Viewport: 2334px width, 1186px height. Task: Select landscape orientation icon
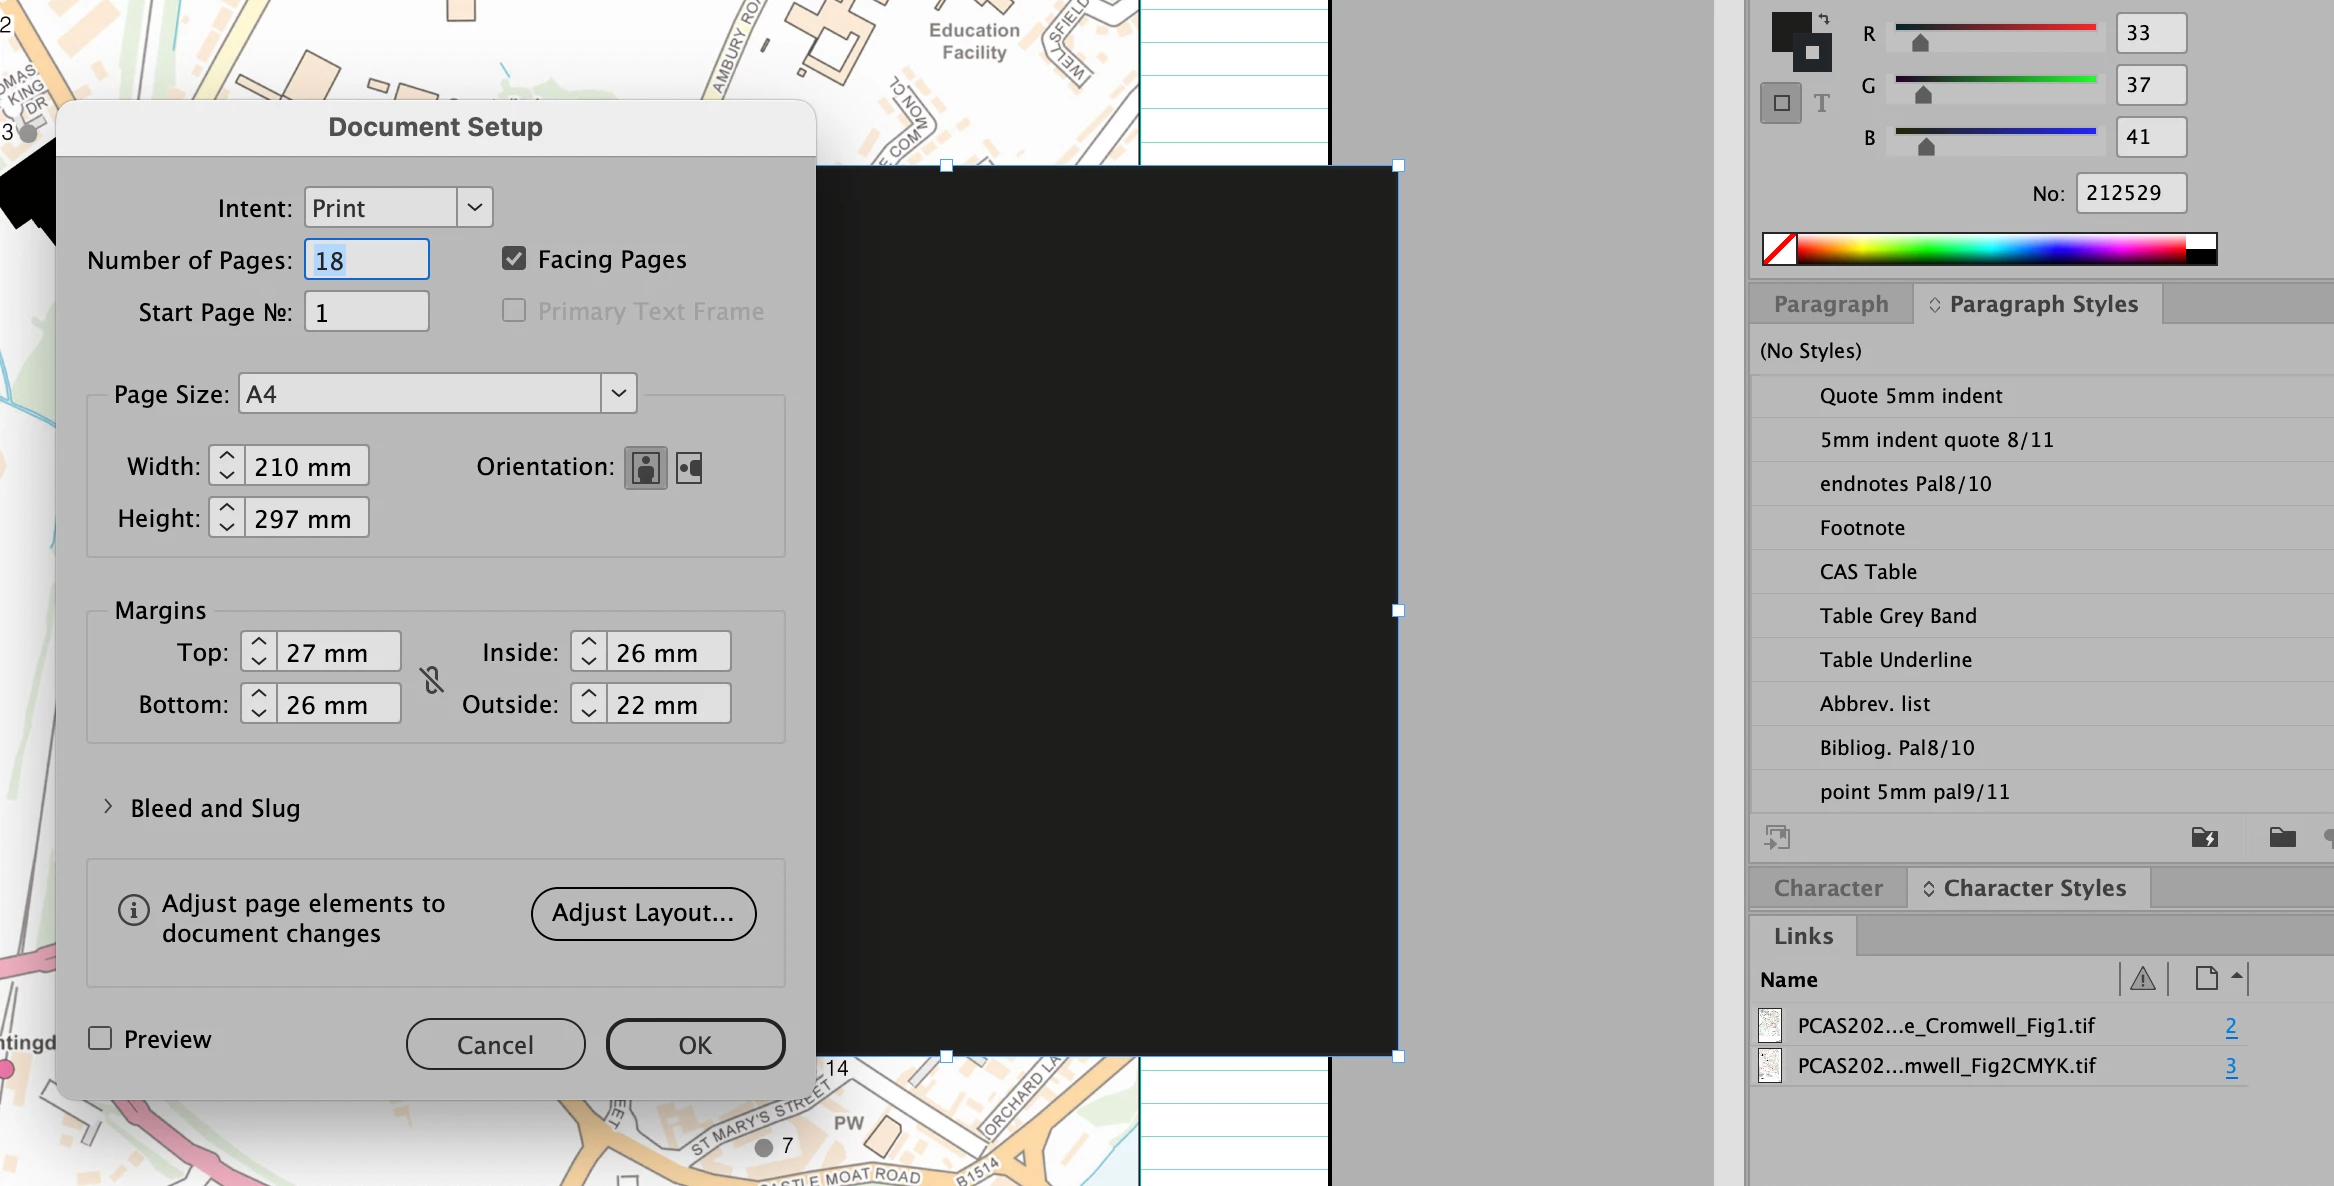pos(689,467)
